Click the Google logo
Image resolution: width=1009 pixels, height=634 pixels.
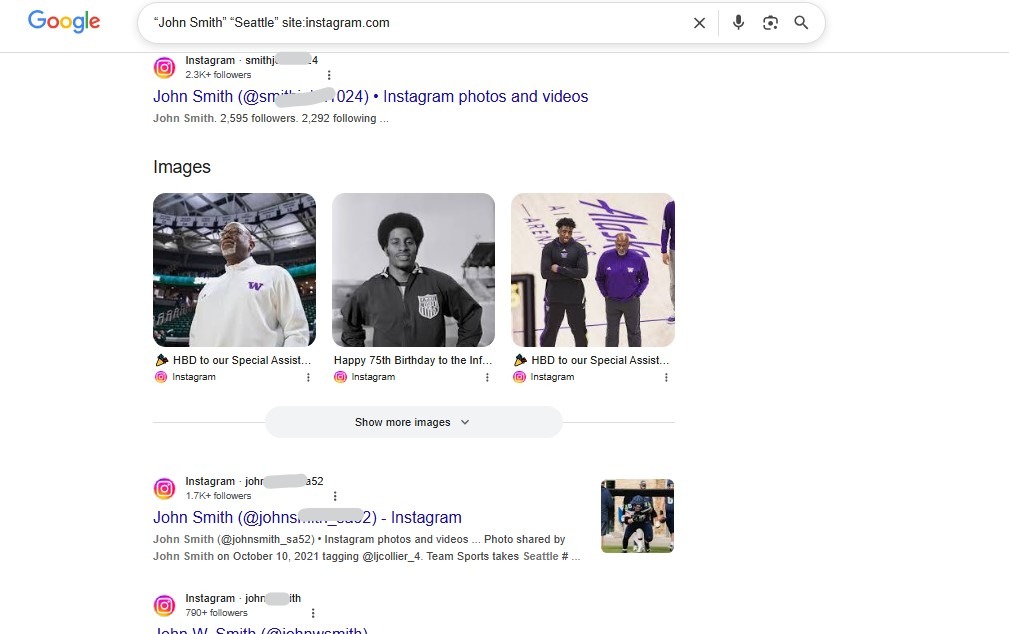(64, 22)
